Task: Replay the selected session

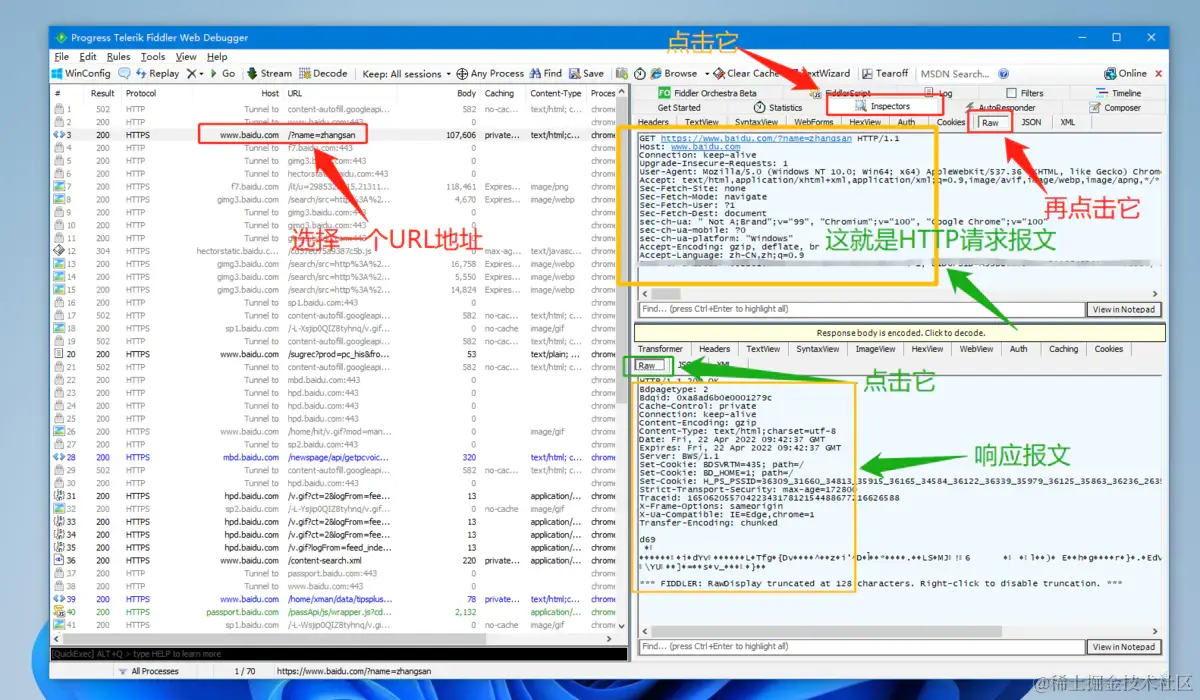Action: point(158,73)
